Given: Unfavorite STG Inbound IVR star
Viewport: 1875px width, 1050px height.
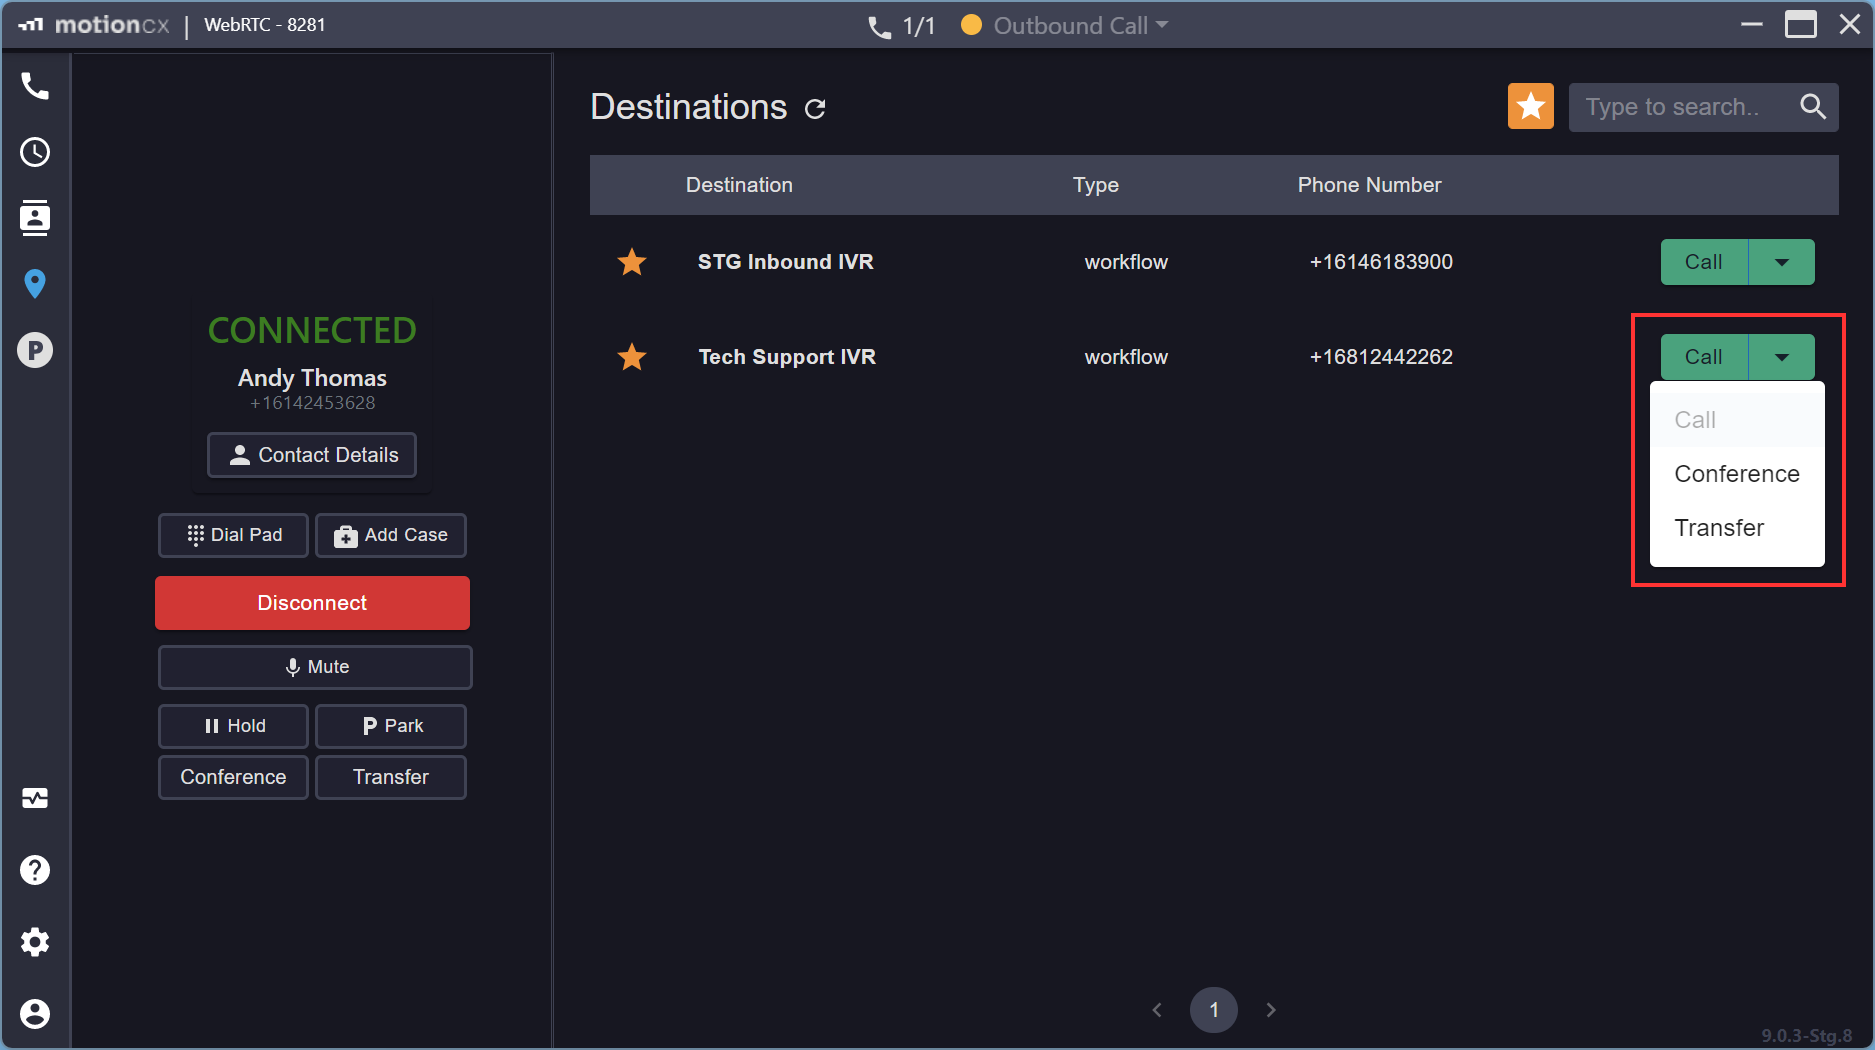Looking at the screenshot, I should 632,262.
